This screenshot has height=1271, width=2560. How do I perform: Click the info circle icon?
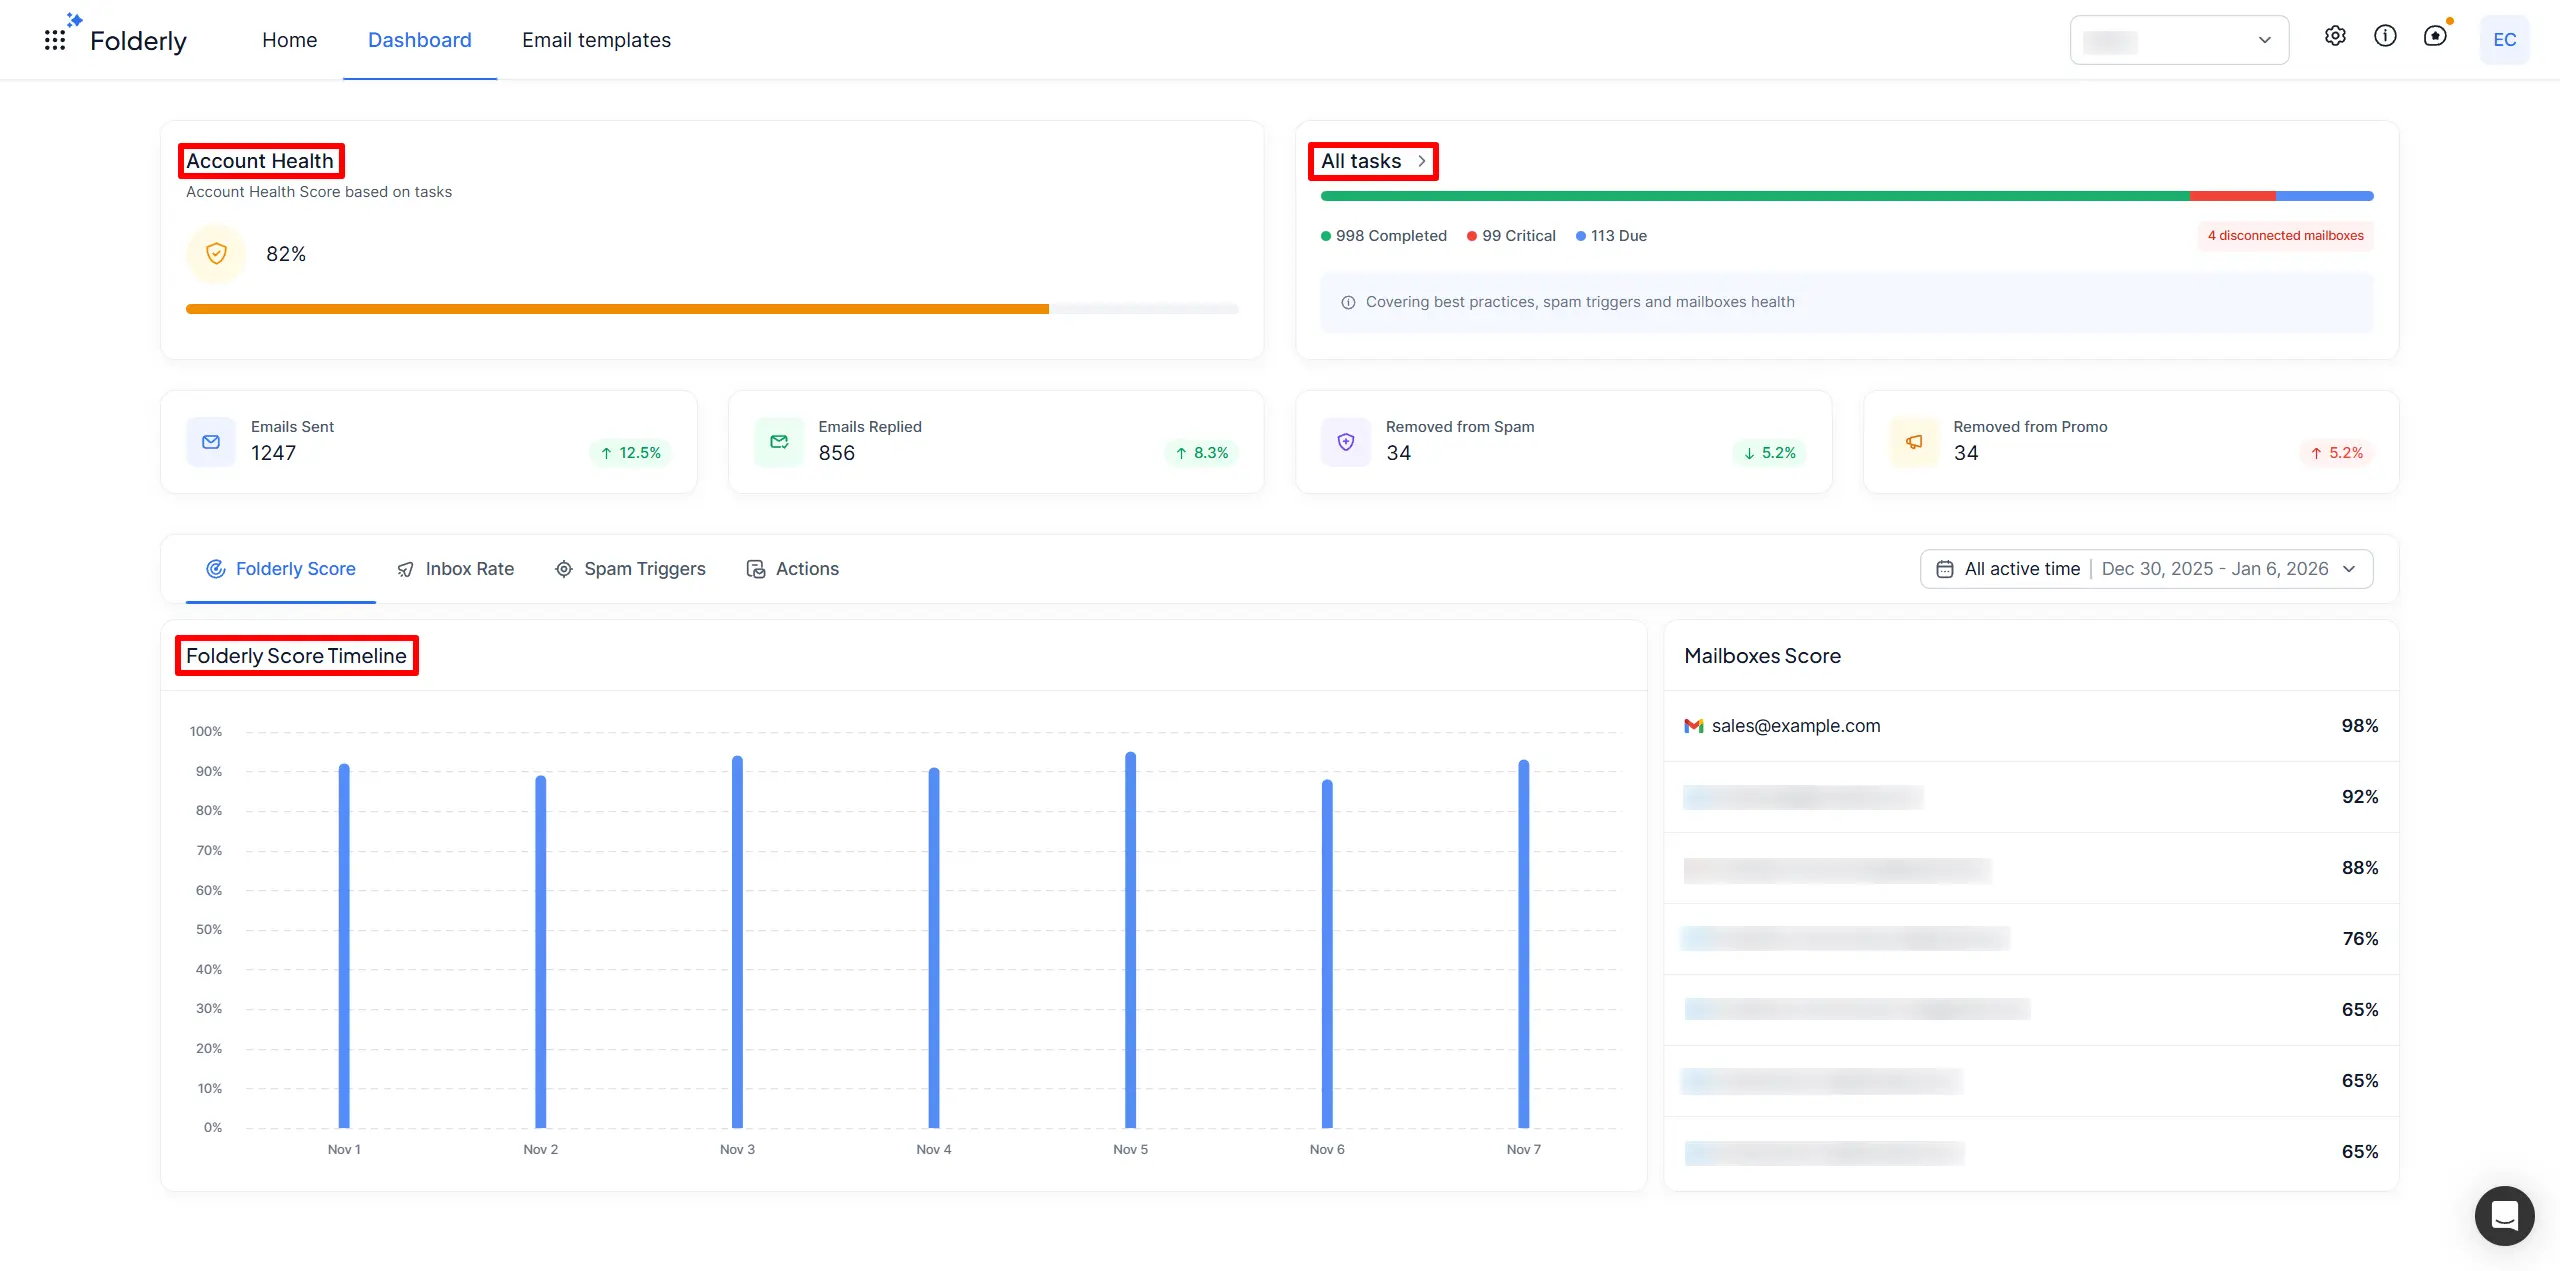pyautogui.click(x=2385, y=36)
